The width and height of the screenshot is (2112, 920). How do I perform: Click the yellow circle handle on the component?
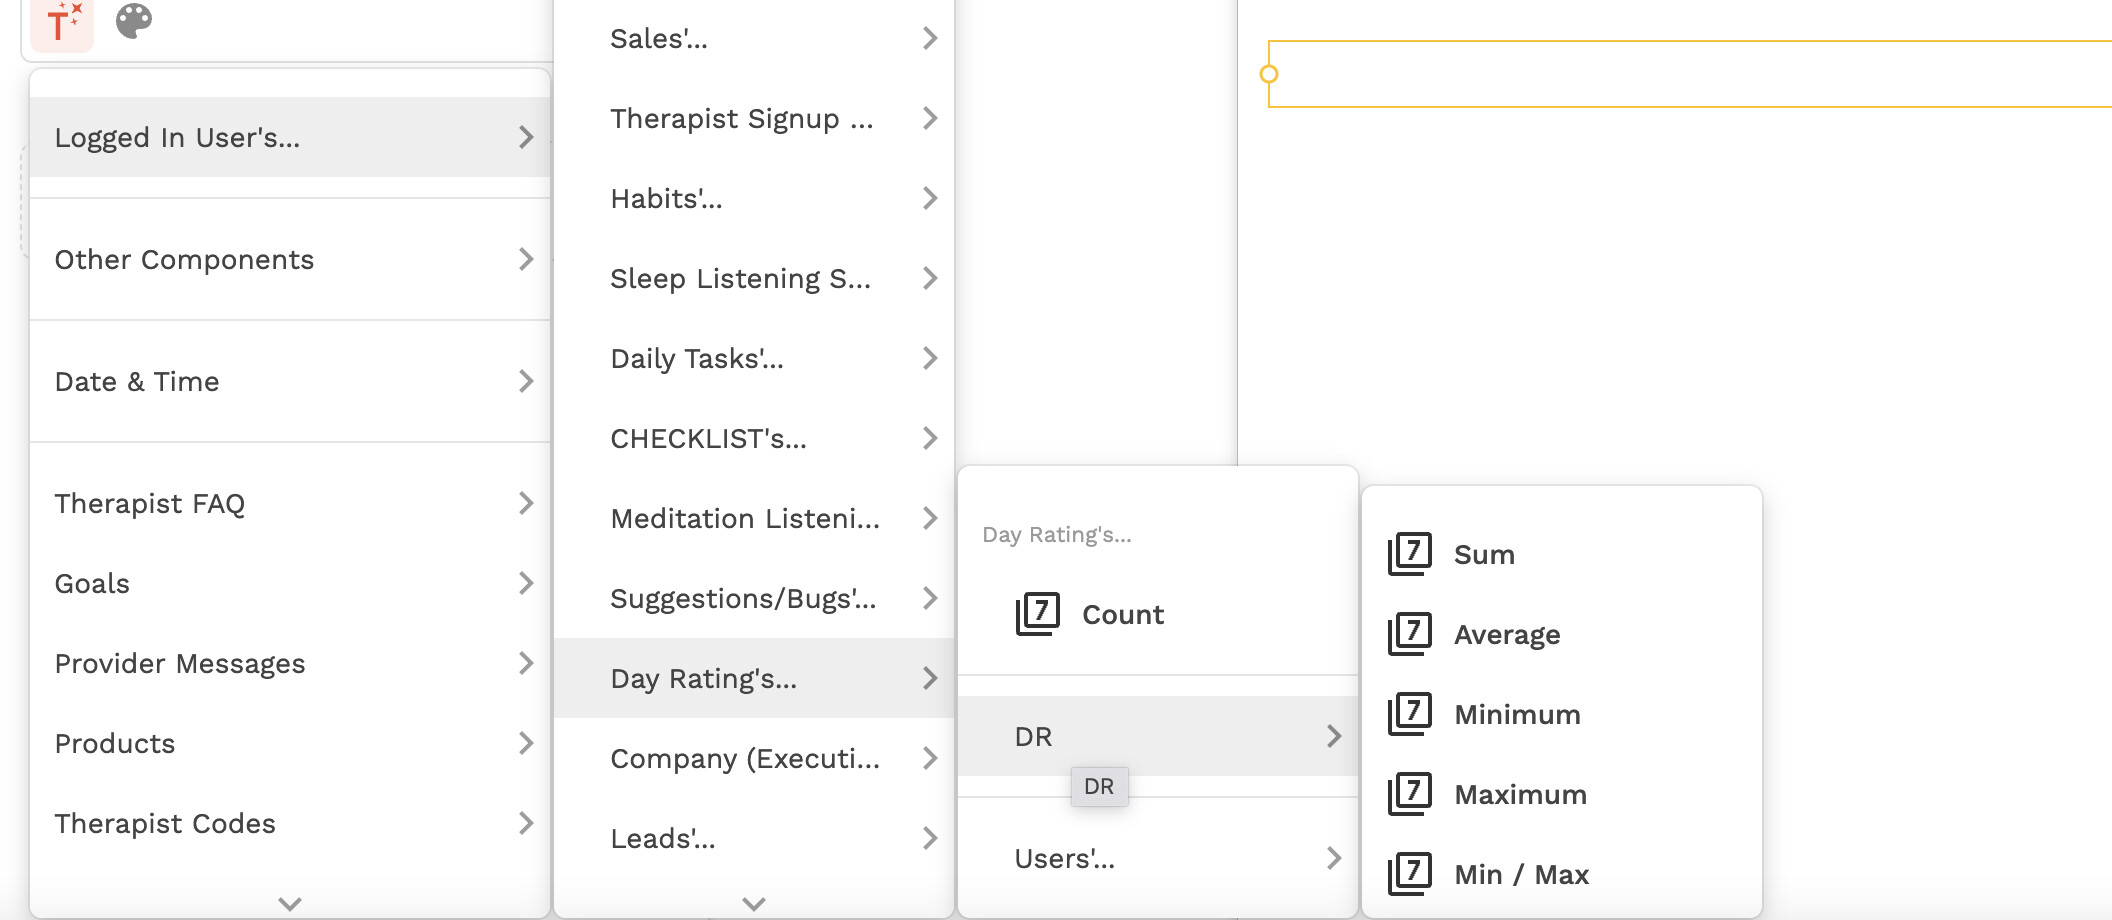tap(1269, 74)
